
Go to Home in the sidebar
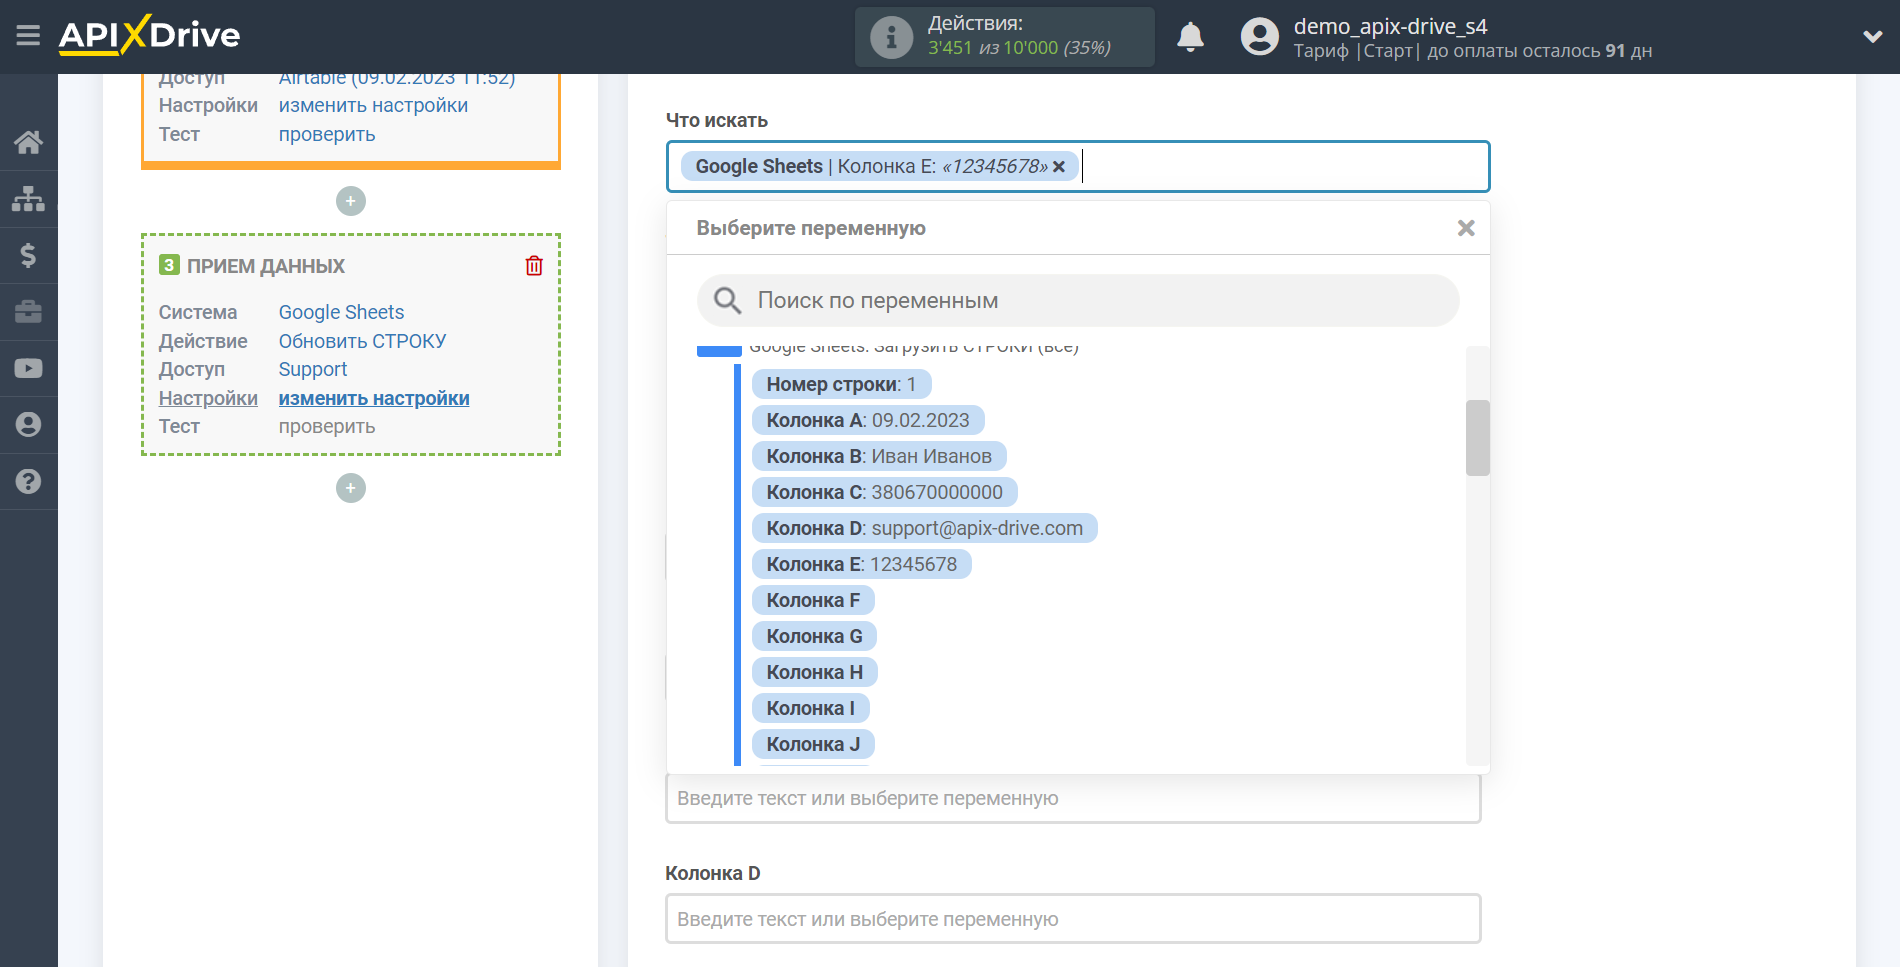click(28, 142)
